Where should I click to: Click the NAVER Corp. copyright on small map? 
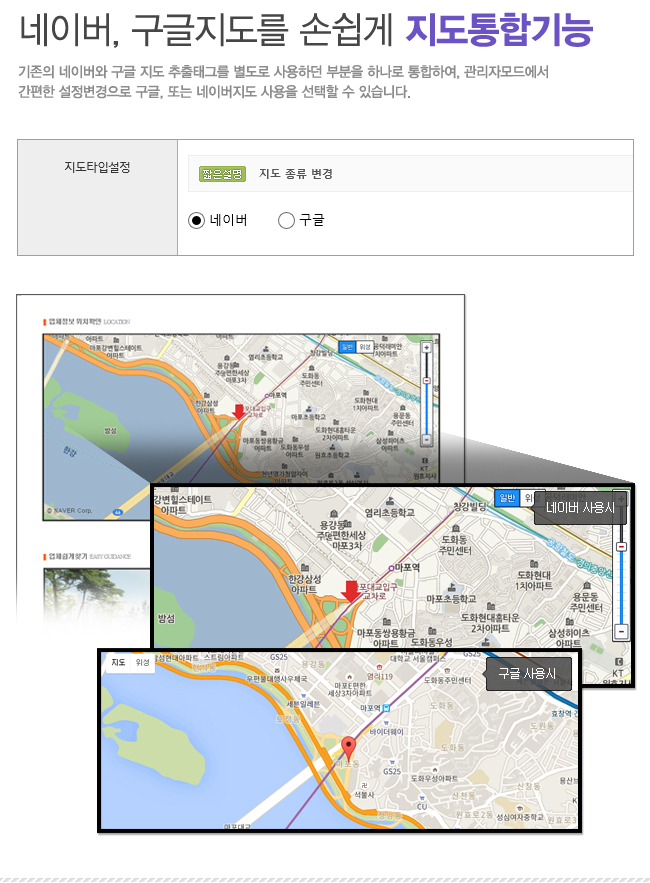click(x=69, y=511)
